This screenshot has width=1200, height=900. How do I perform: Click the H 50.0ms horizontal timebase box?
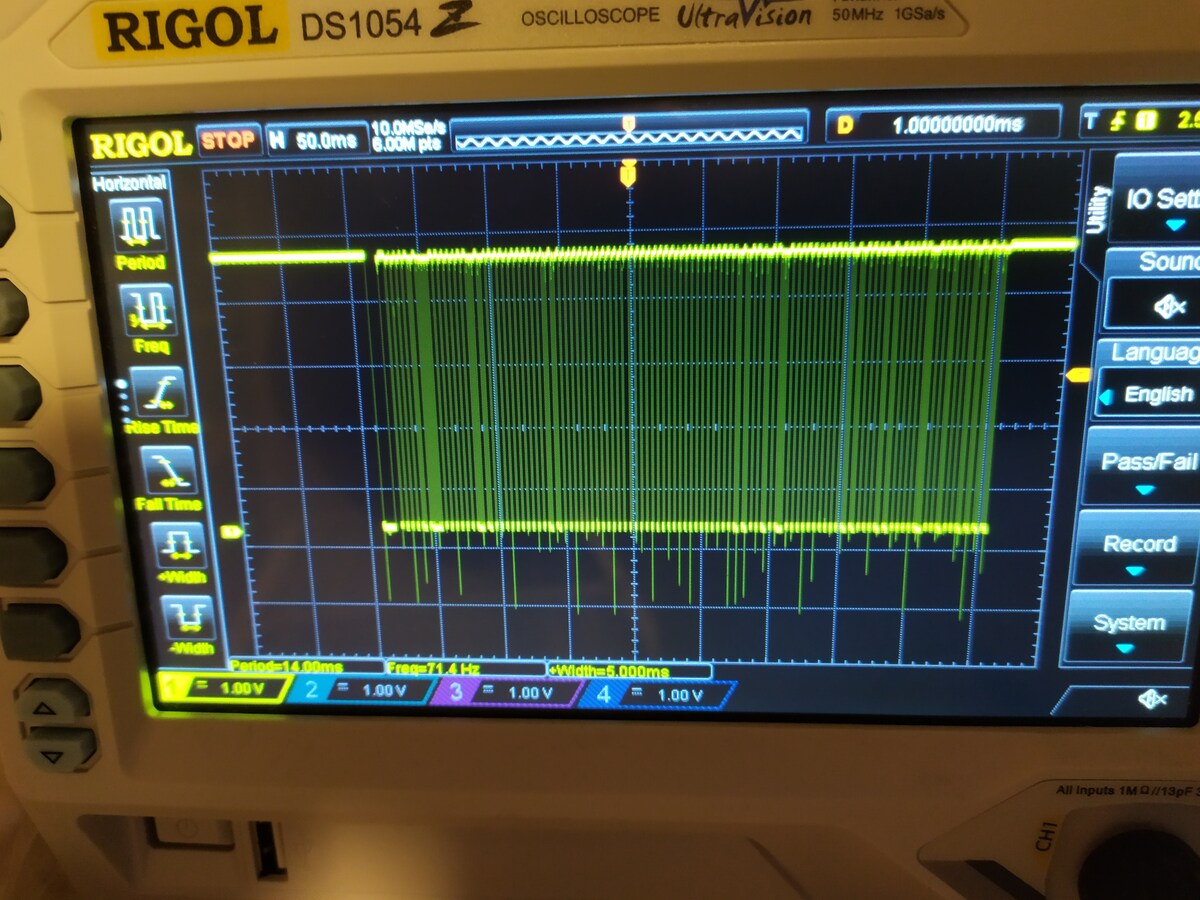point(315,140)
